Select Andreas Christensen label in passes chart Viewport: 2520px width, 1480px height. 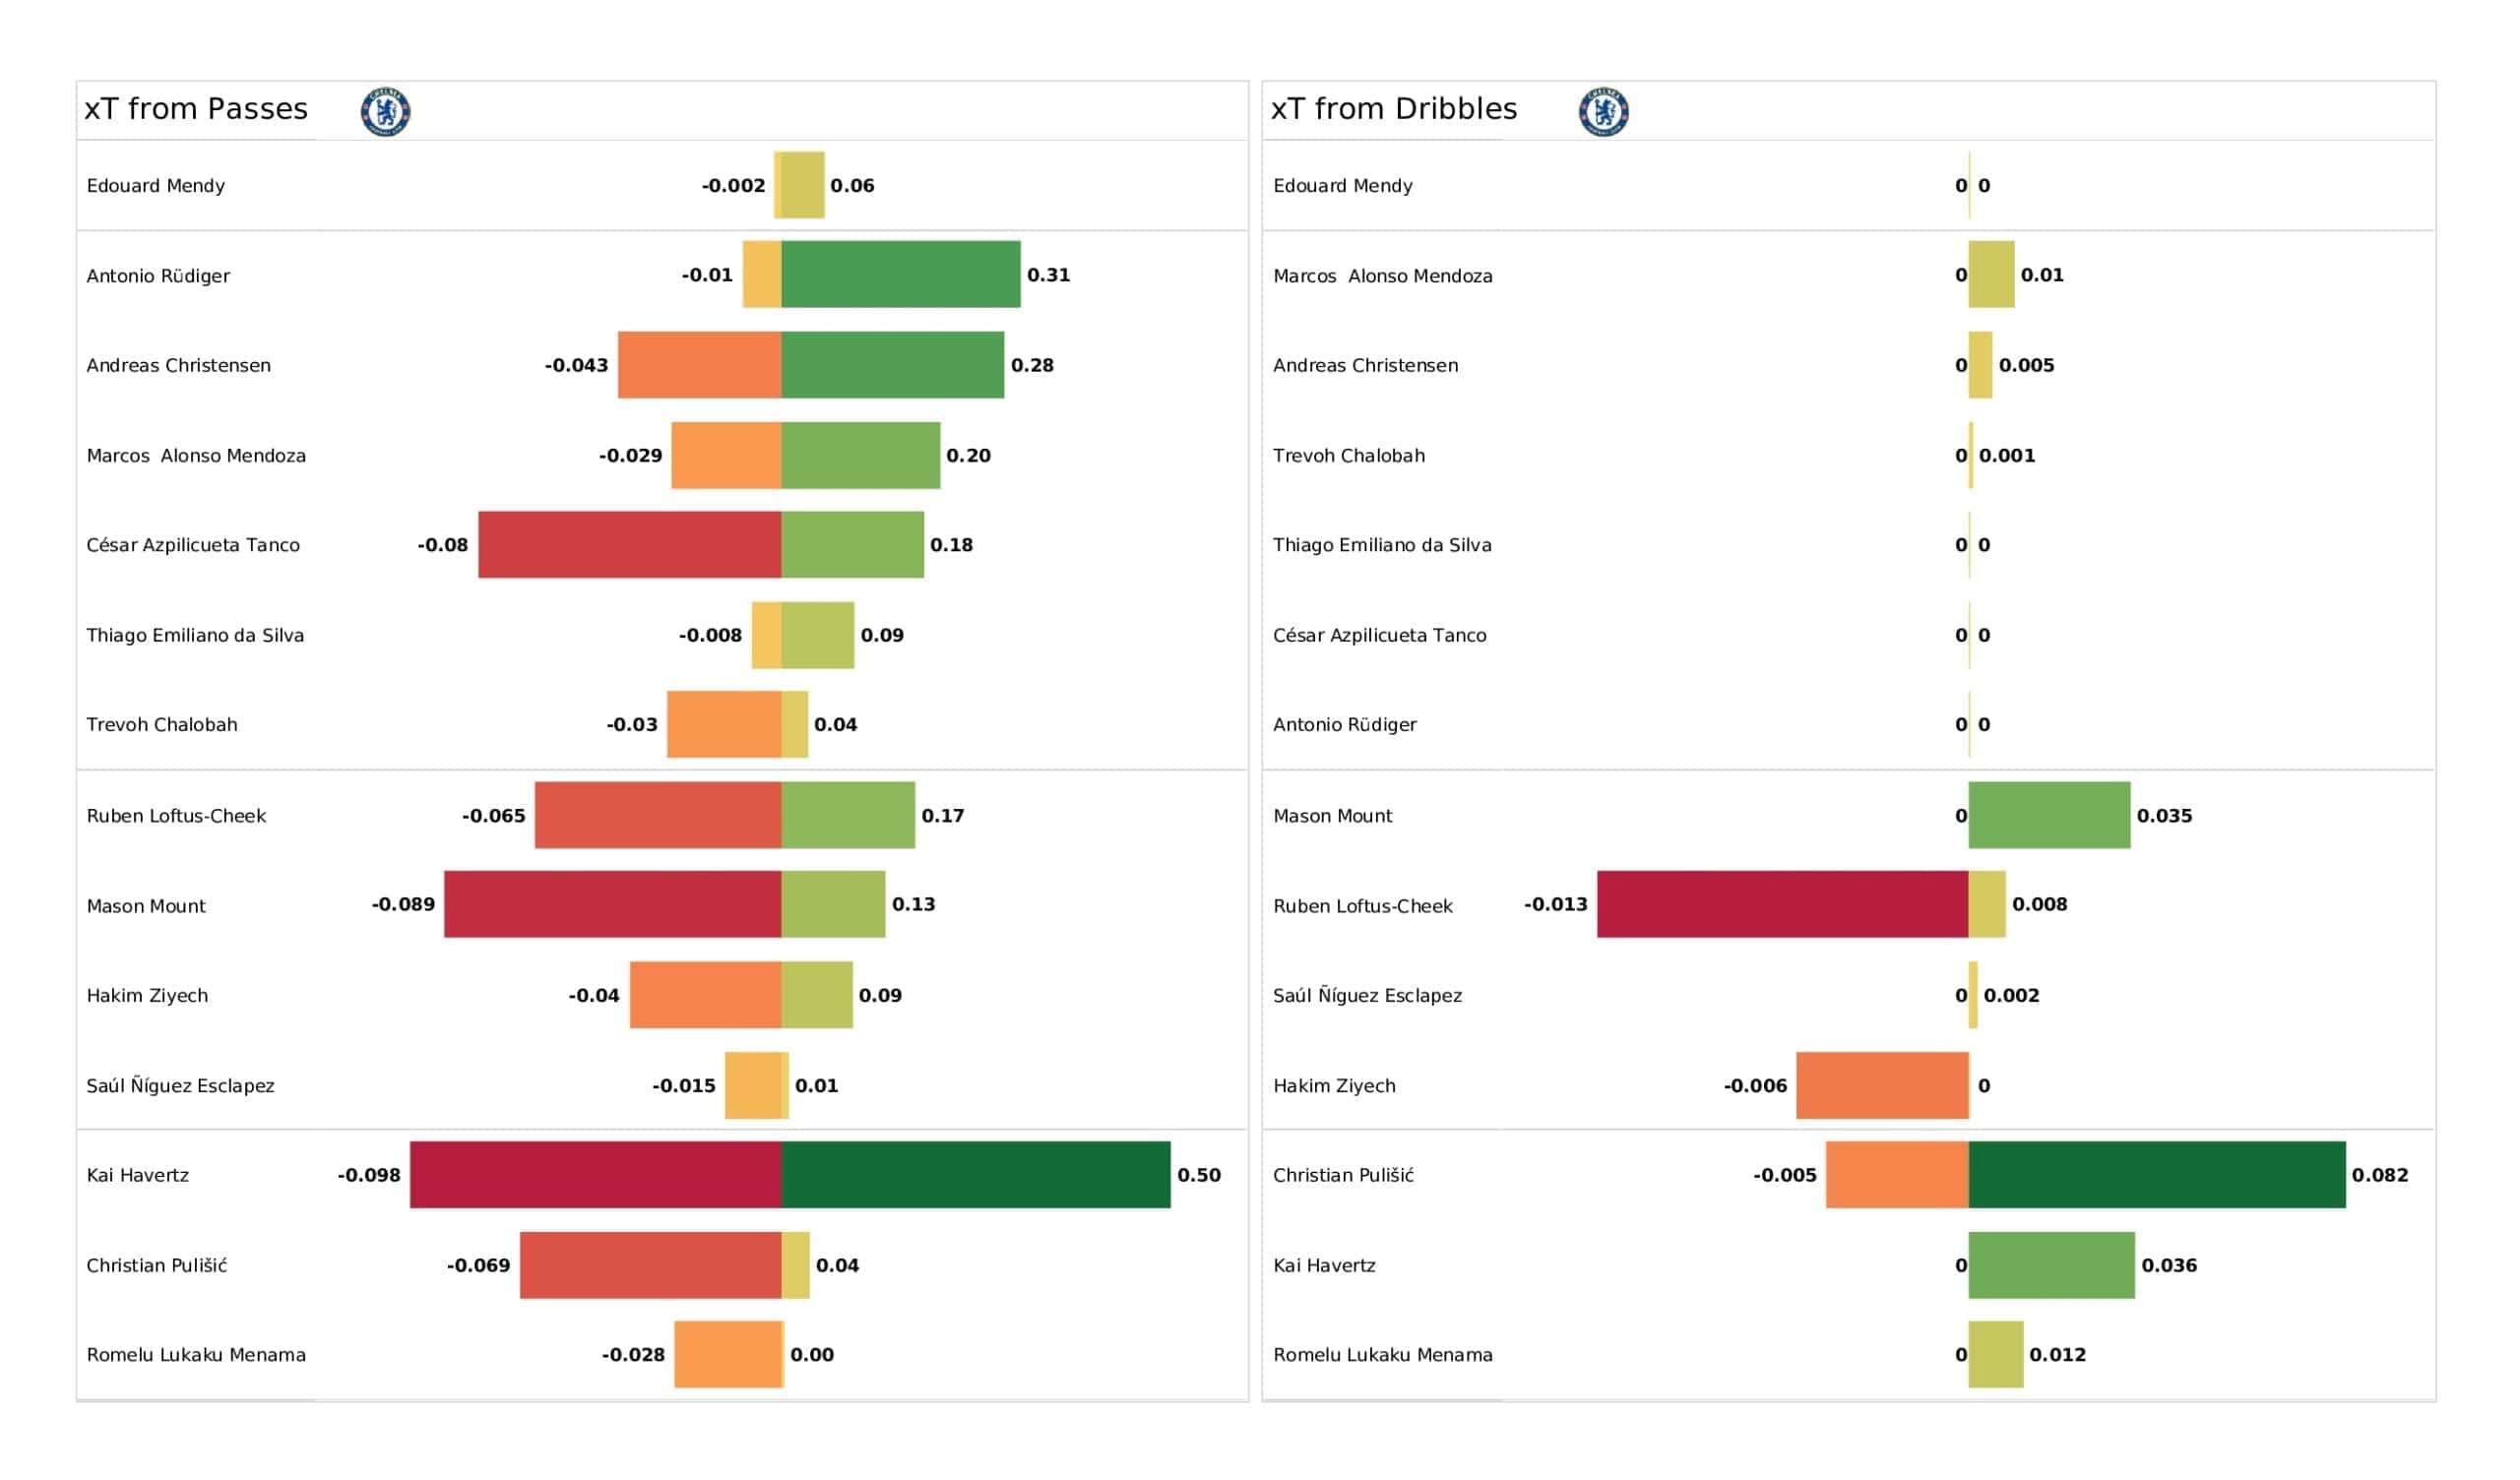coord(178,366)
